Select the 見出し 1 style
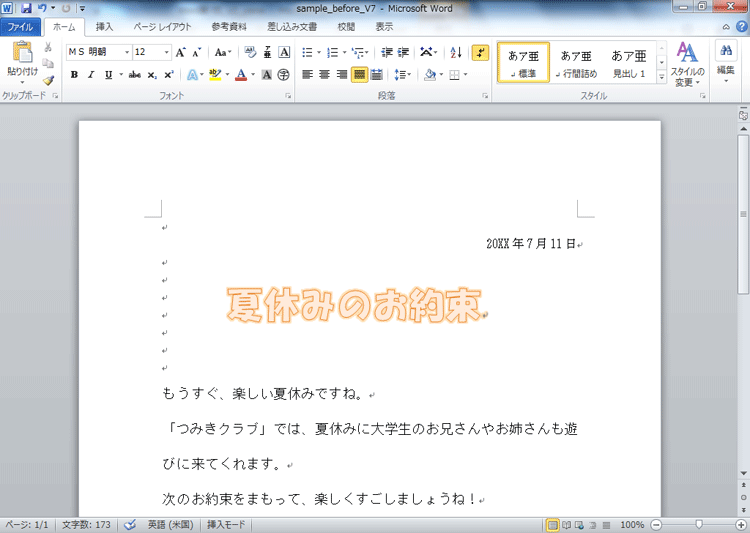 click(x=629, y=62)
